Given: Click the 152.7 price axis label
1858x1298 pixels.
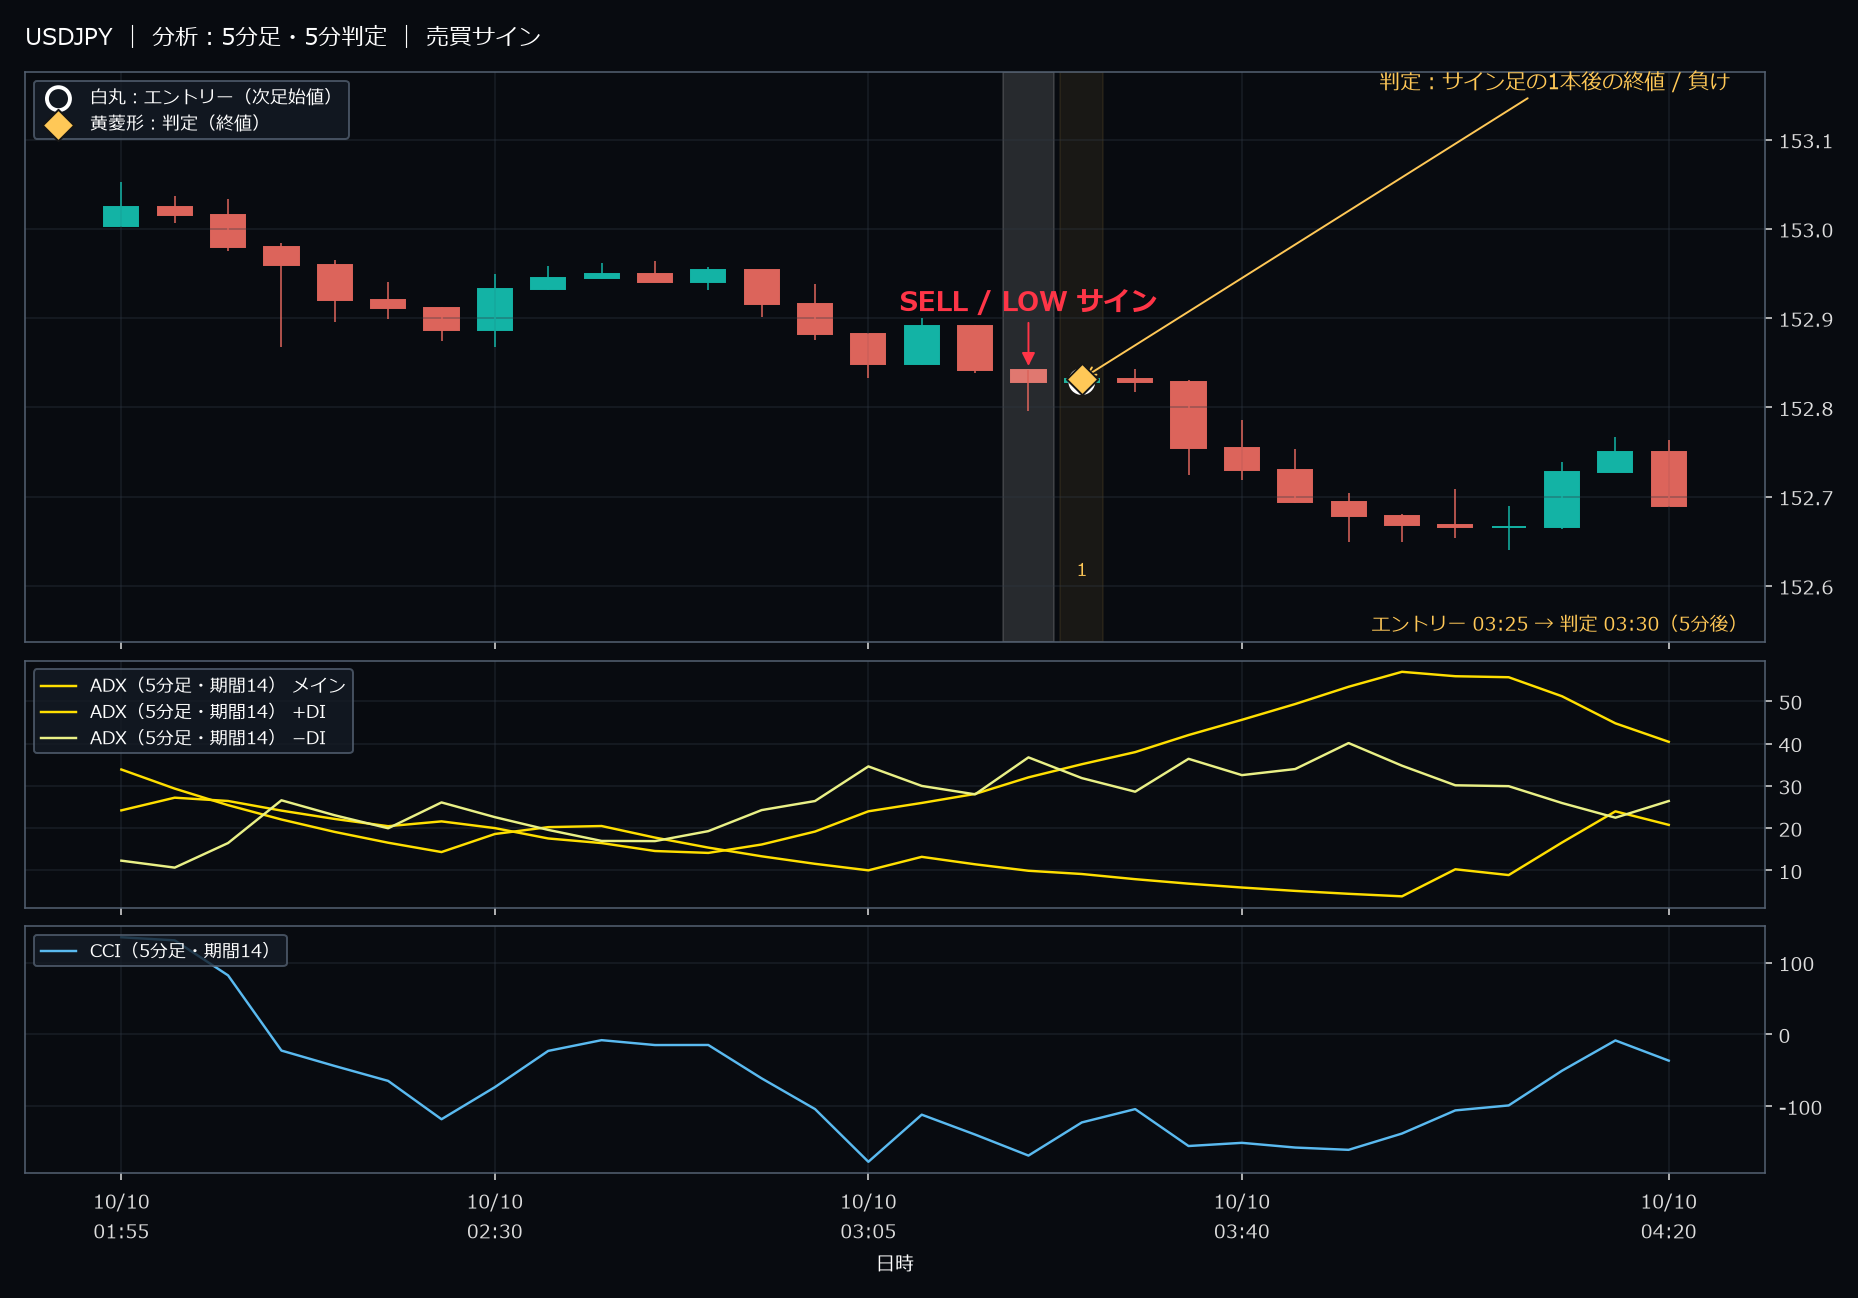Looking at the screenshot, I should click(1805, 498).
